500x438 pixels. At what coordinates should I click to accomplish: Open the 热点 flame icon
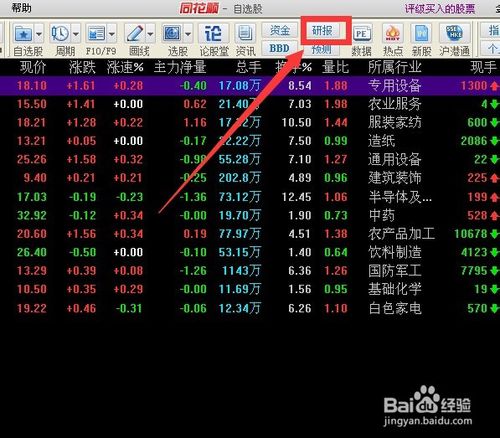pos(393,33)
